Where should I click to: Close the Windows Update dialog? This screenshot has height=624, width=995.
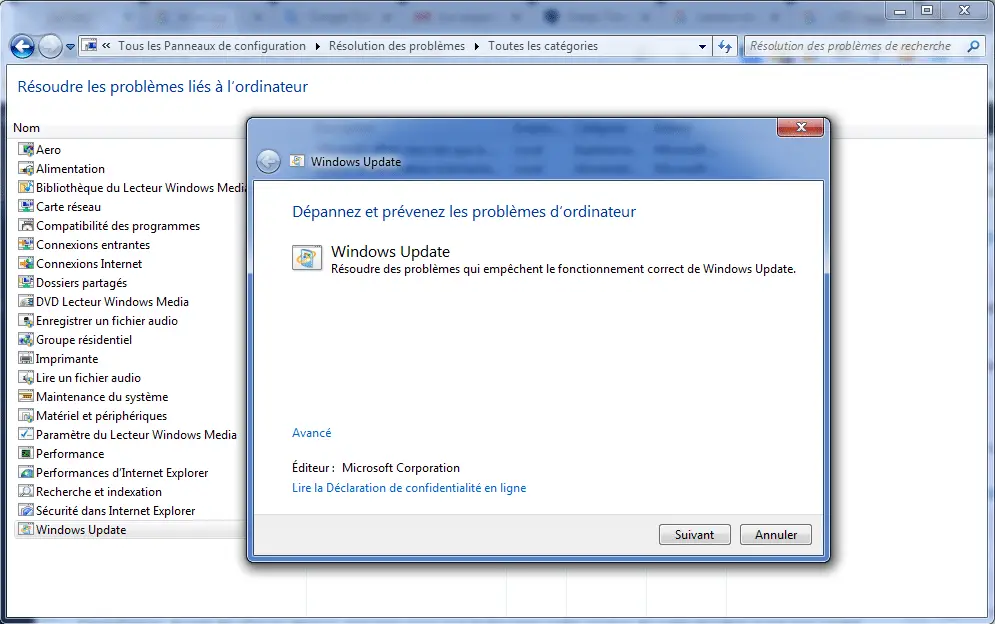pos(801,127)
